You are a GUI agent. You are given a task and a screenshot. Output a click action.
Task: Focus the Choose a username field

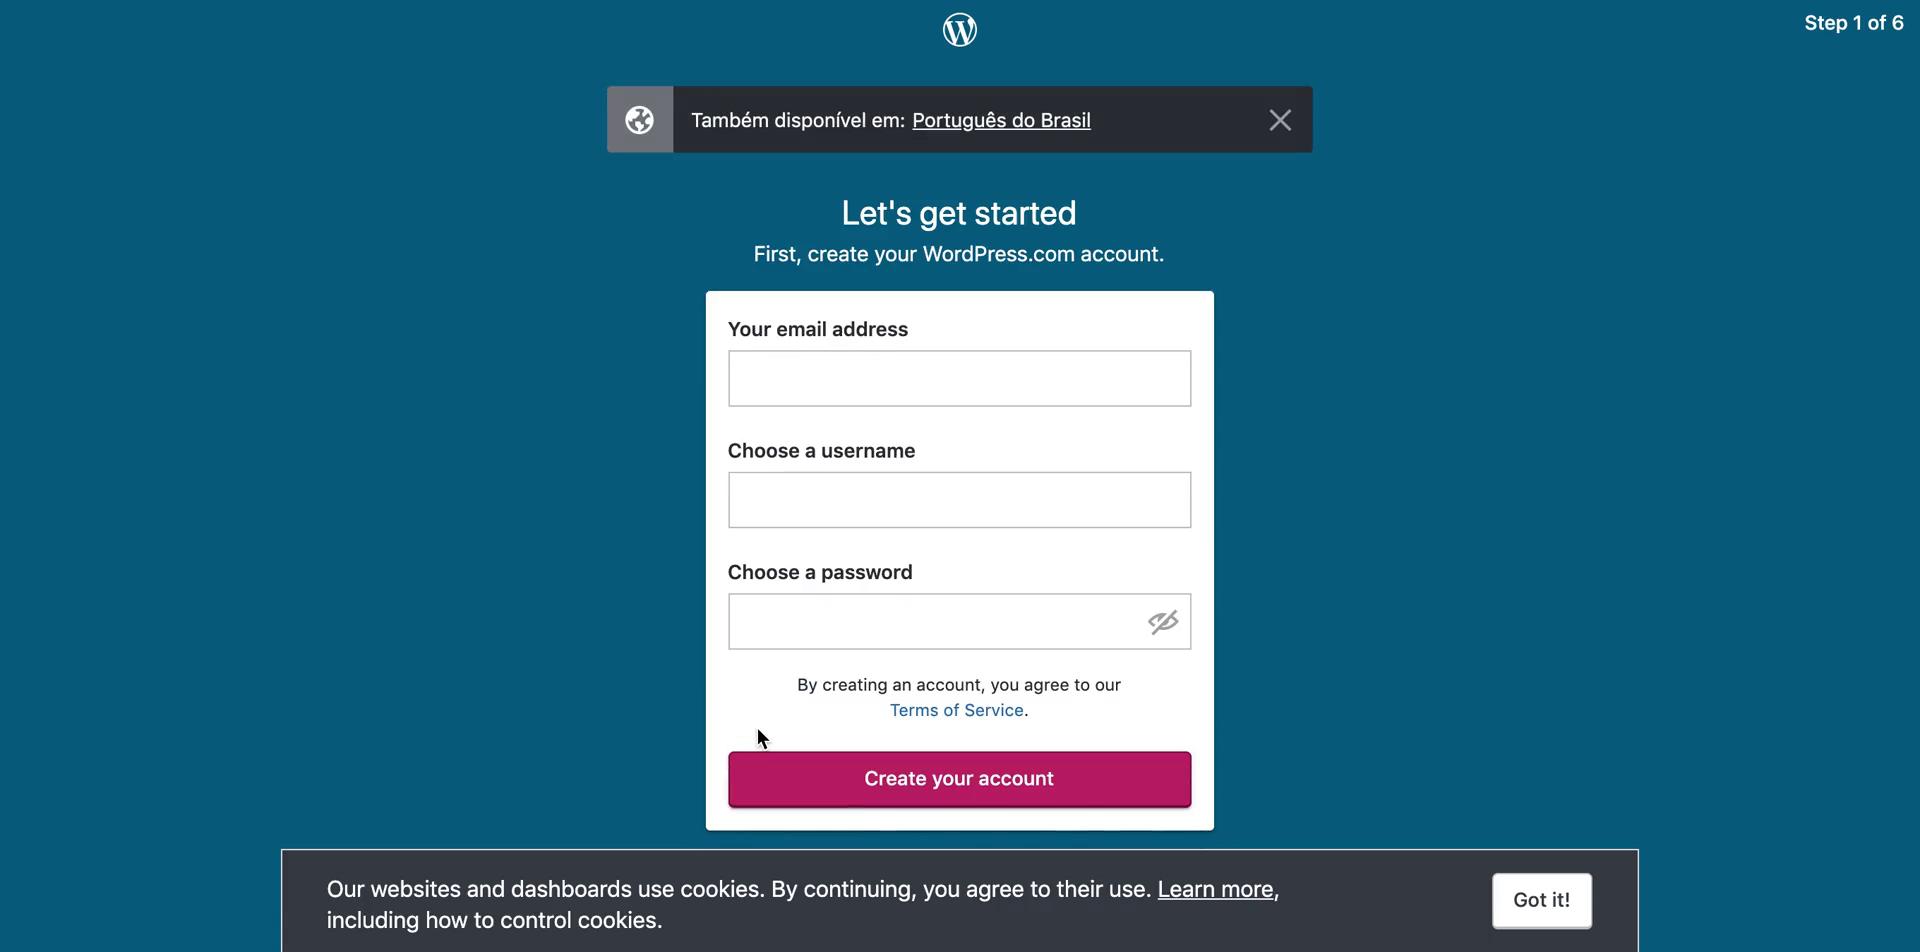(958, 499)
